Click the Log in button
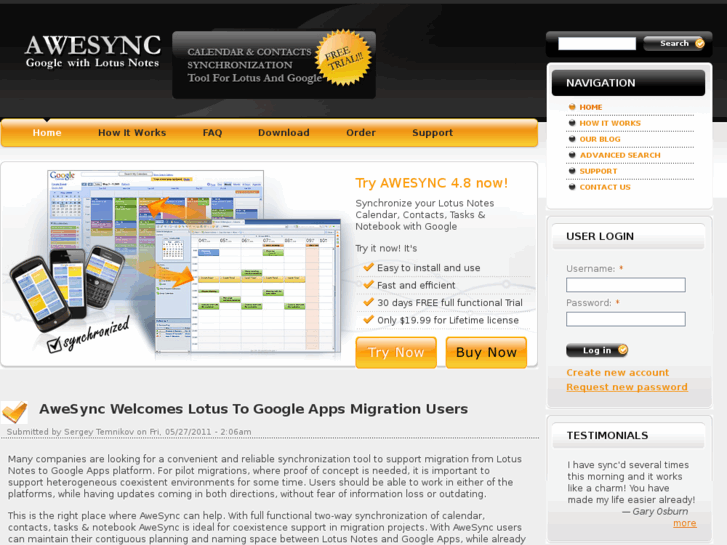Screen dimensions: 727x545 click(x=597, y=350)
